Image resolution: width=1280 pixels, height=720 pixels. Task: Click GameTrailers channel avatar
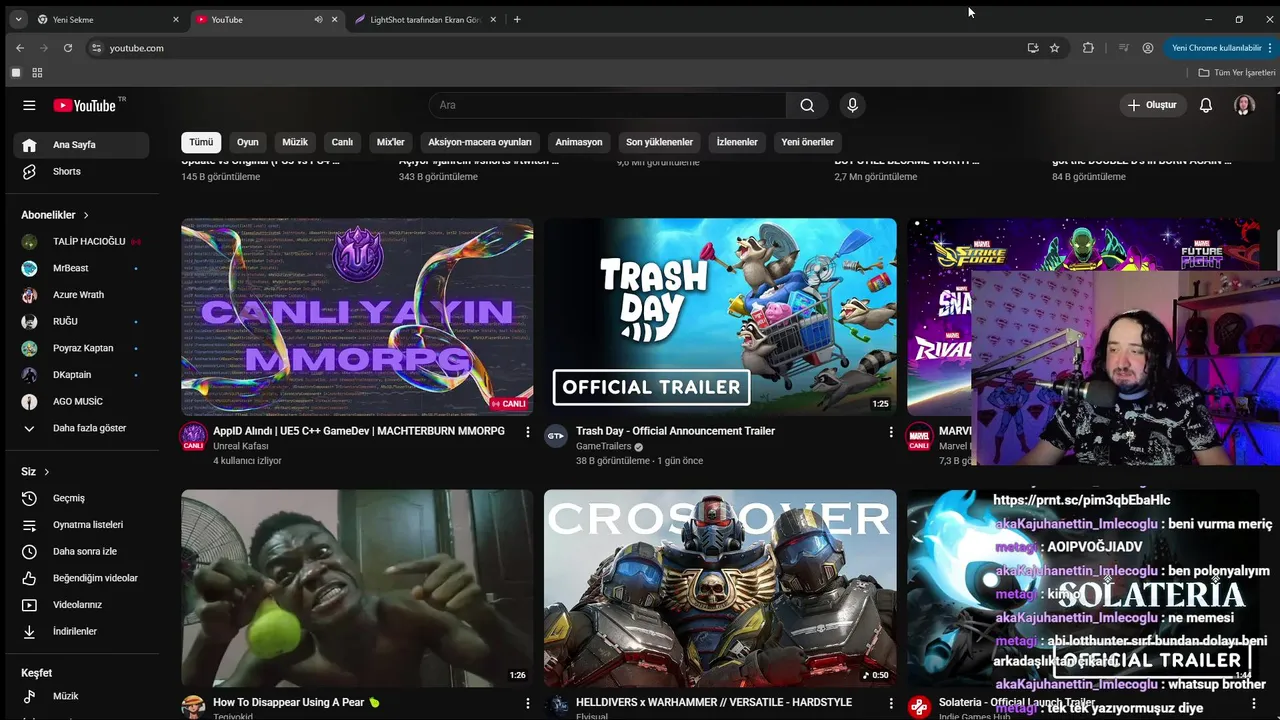(x=556, y=437)
